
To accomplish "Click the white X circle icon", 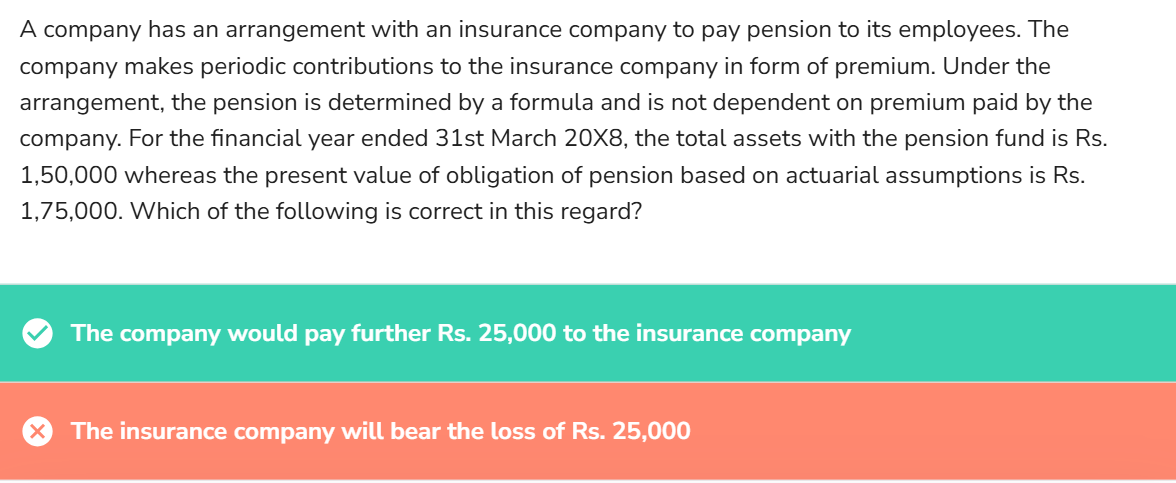I will (37, 432).
